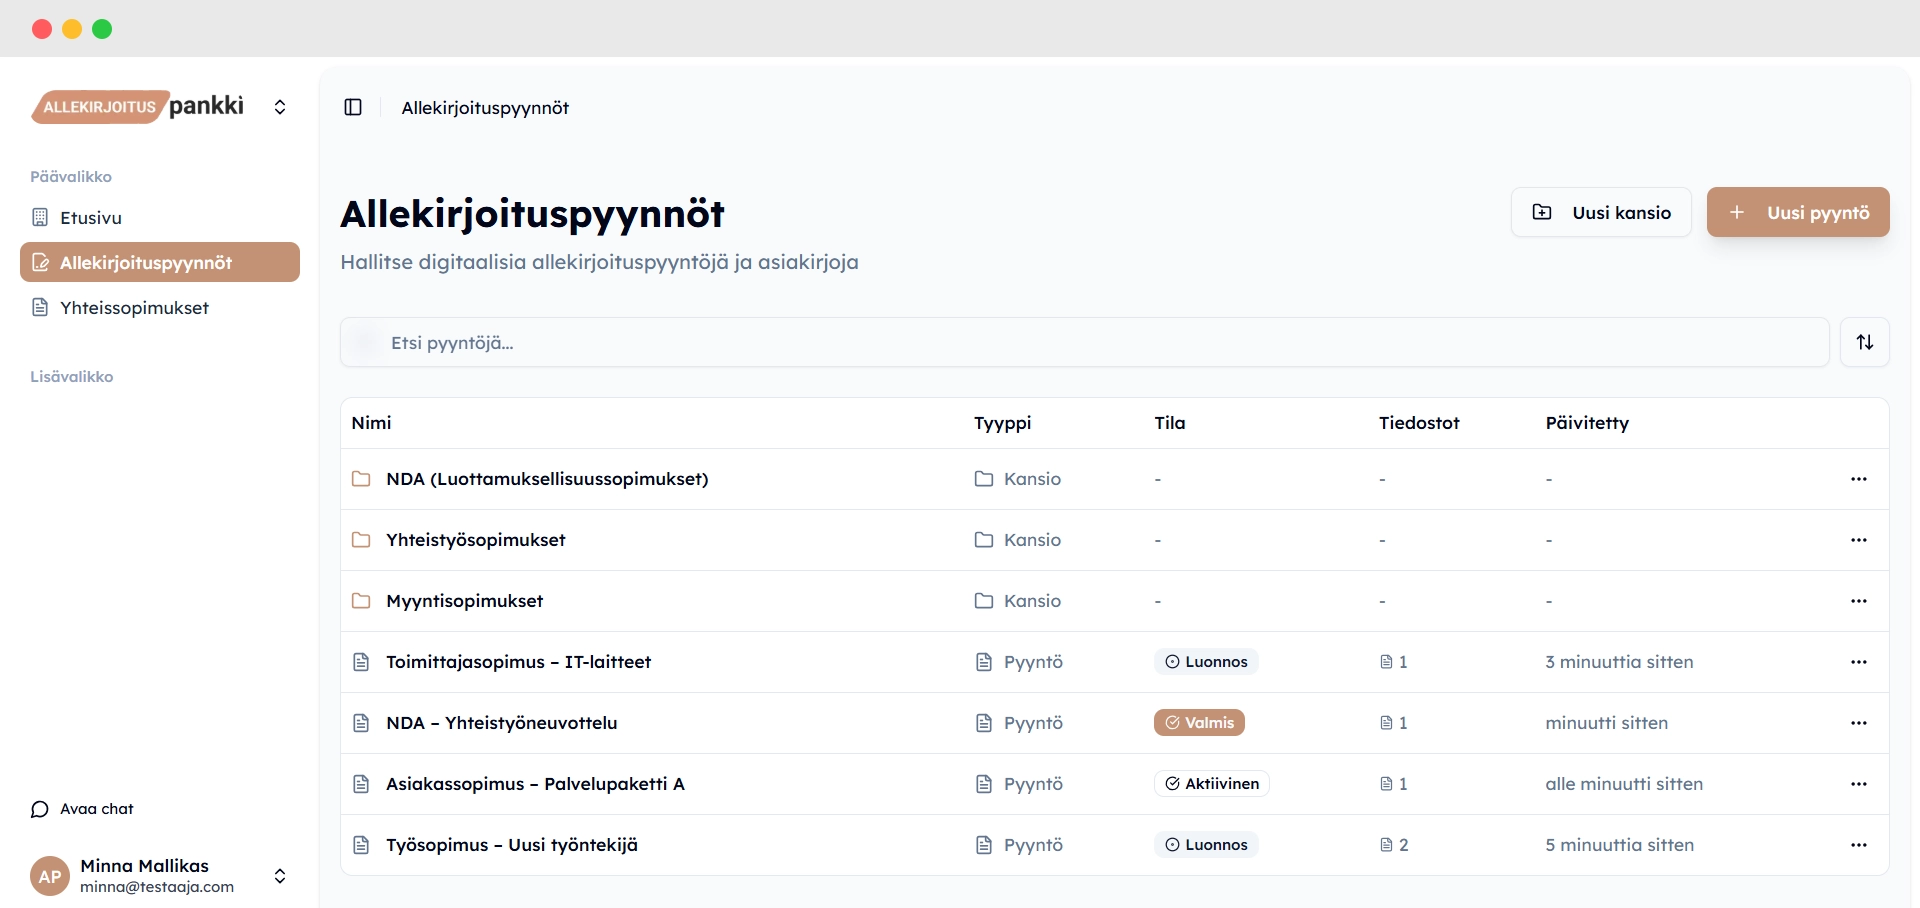Open three-dot menu for Työsopimus row
1920x908 pixels.
[1858, 845]
